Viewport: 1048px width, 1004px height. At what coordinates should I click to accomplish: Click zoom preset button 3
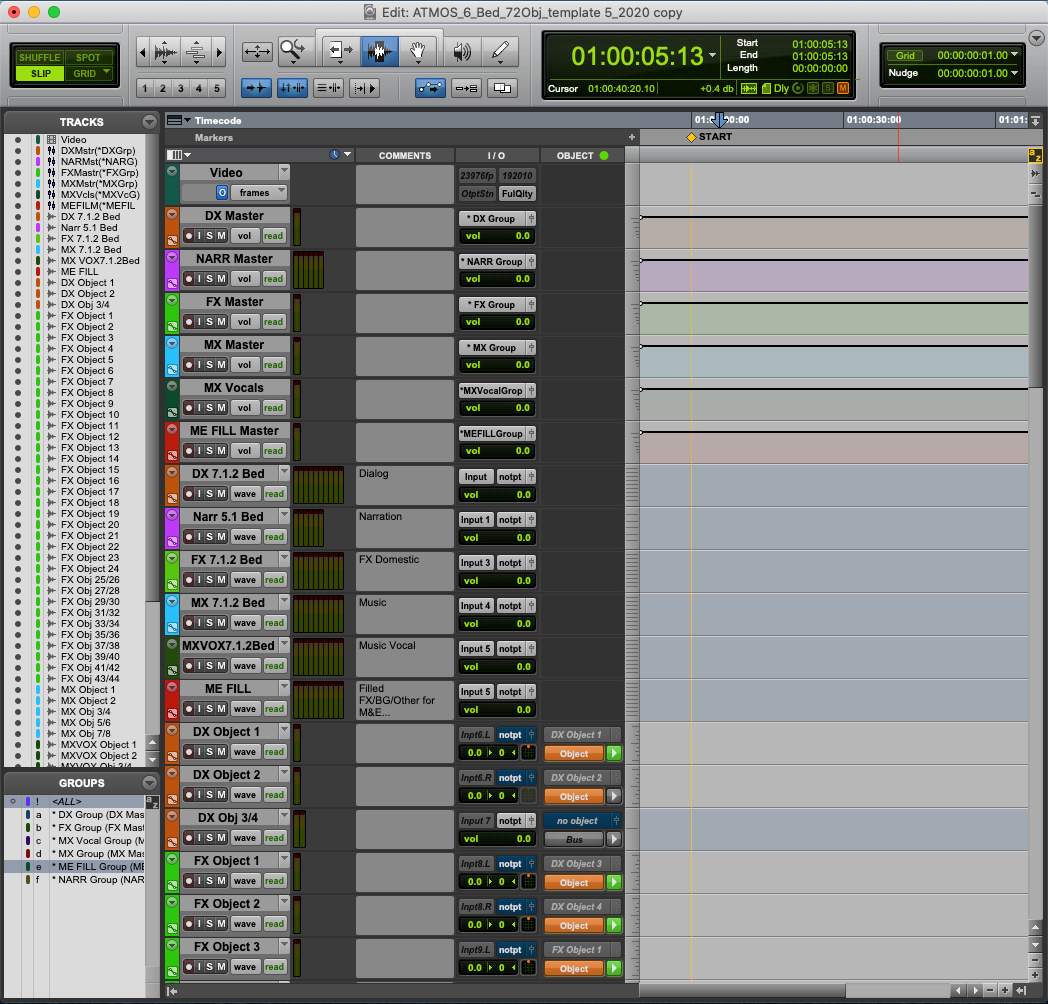(x=182, y=88)
